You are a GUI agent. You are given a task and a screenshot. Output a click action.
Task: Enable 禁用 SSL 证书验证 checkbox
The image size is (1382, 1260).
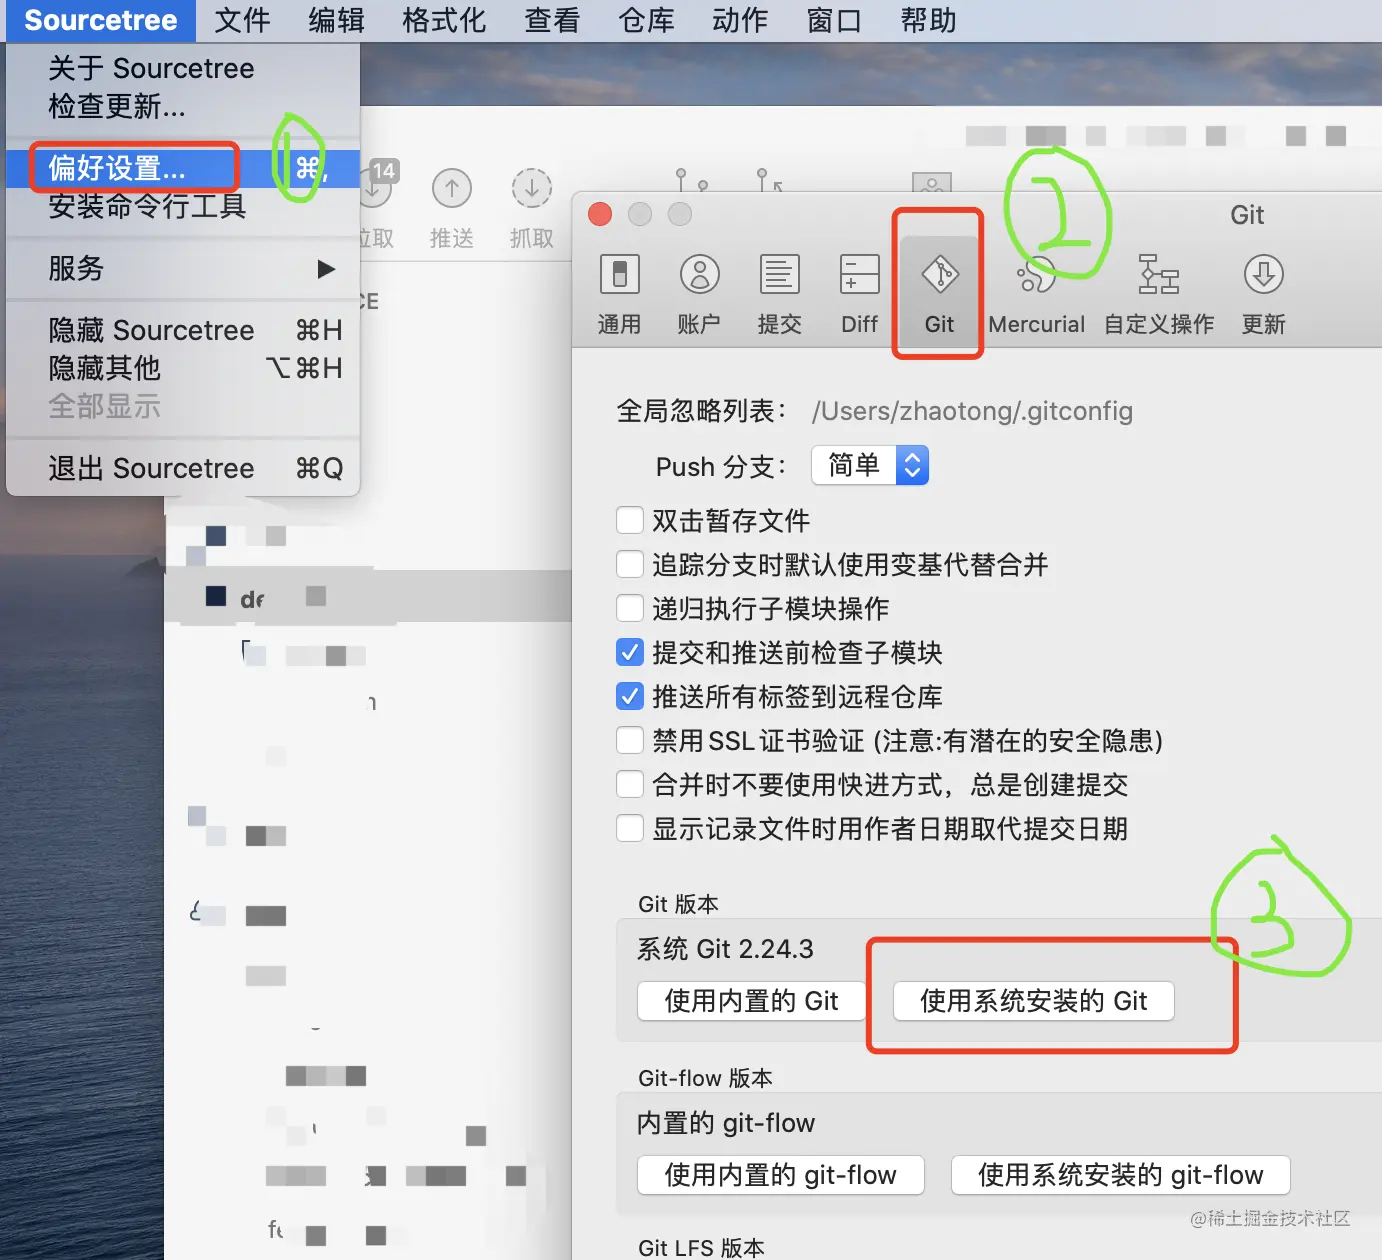point(629,740)
